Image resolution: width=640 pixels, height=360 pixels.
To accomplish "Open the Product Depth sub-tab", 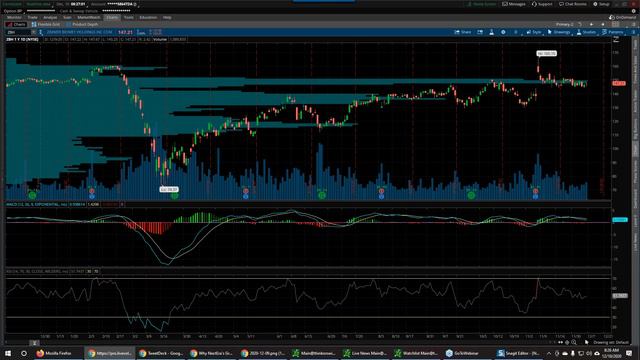I will (82, 24).
